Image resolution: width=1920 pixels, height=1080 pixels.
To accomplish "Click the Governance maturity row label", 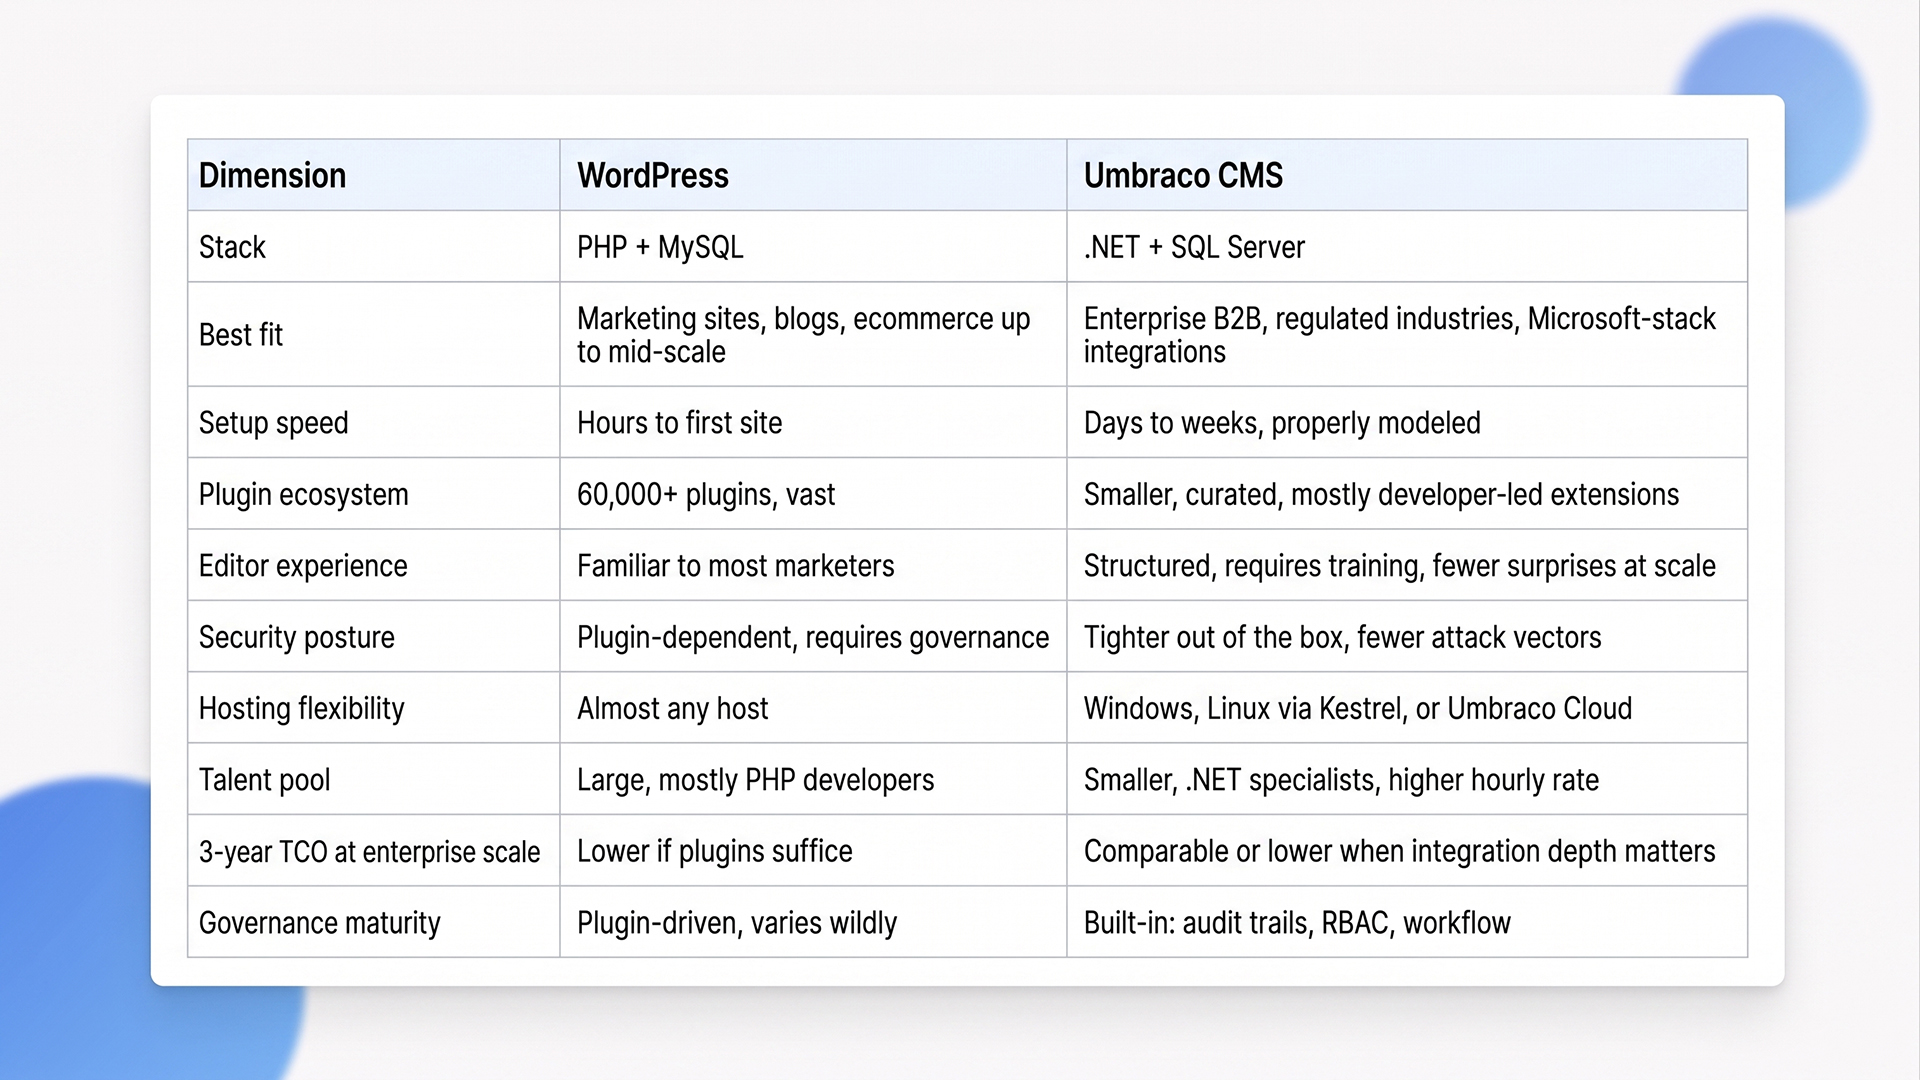I will (373, 922).
